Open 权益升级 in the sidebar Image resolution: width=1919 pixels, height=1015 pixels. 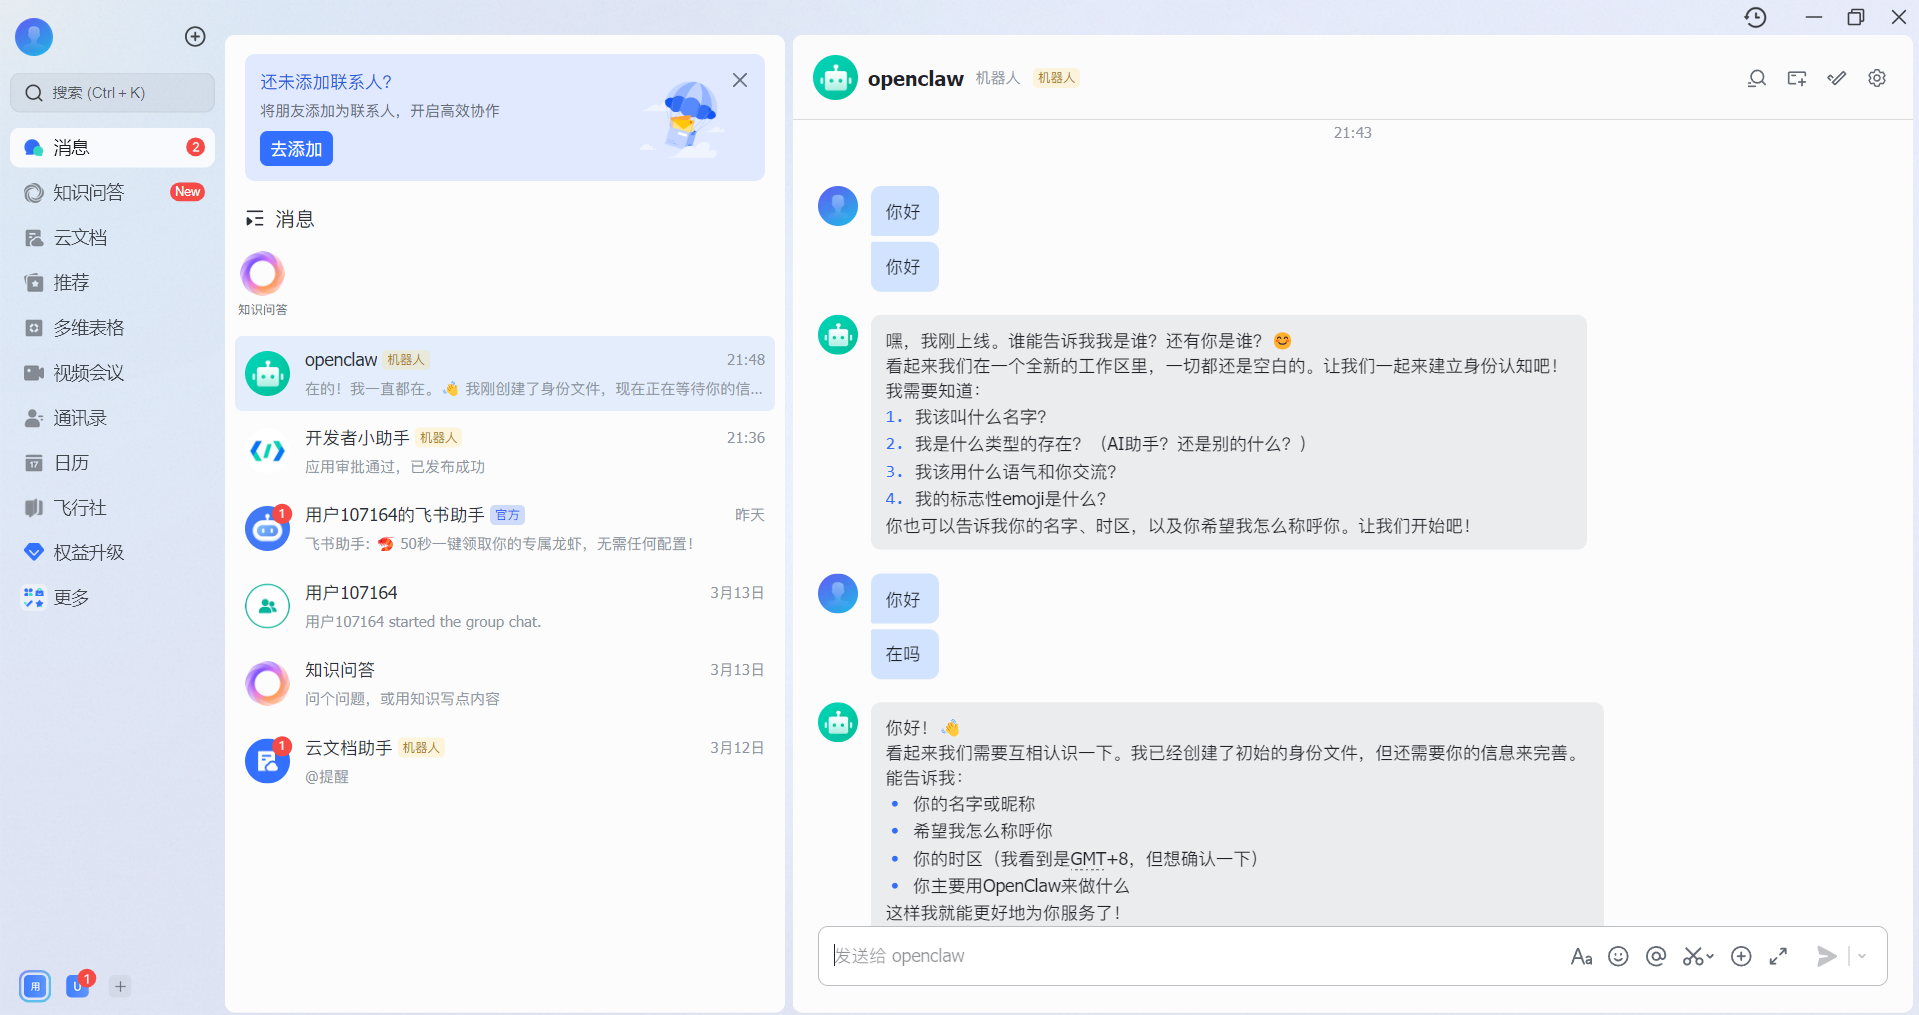click(113, 553)
